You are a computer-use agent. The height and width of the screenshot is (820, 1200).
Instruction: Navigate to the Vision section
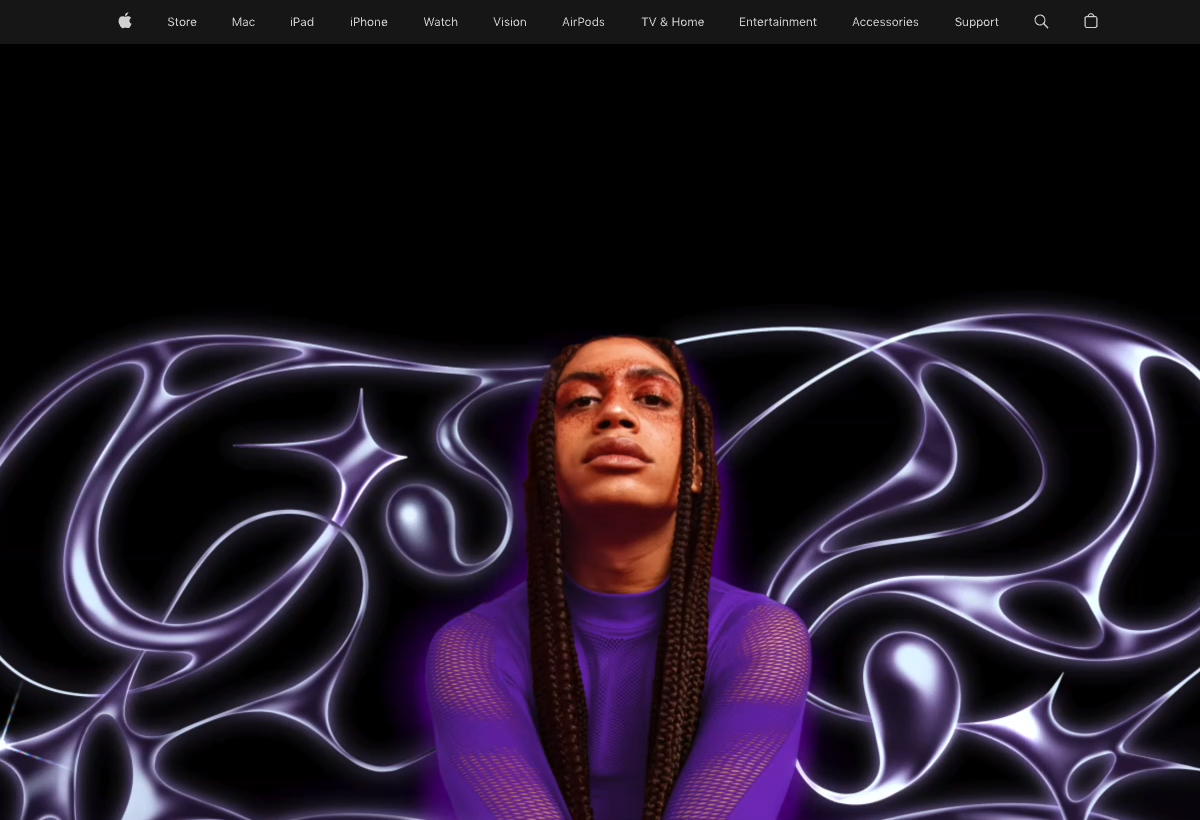point(510,22)
